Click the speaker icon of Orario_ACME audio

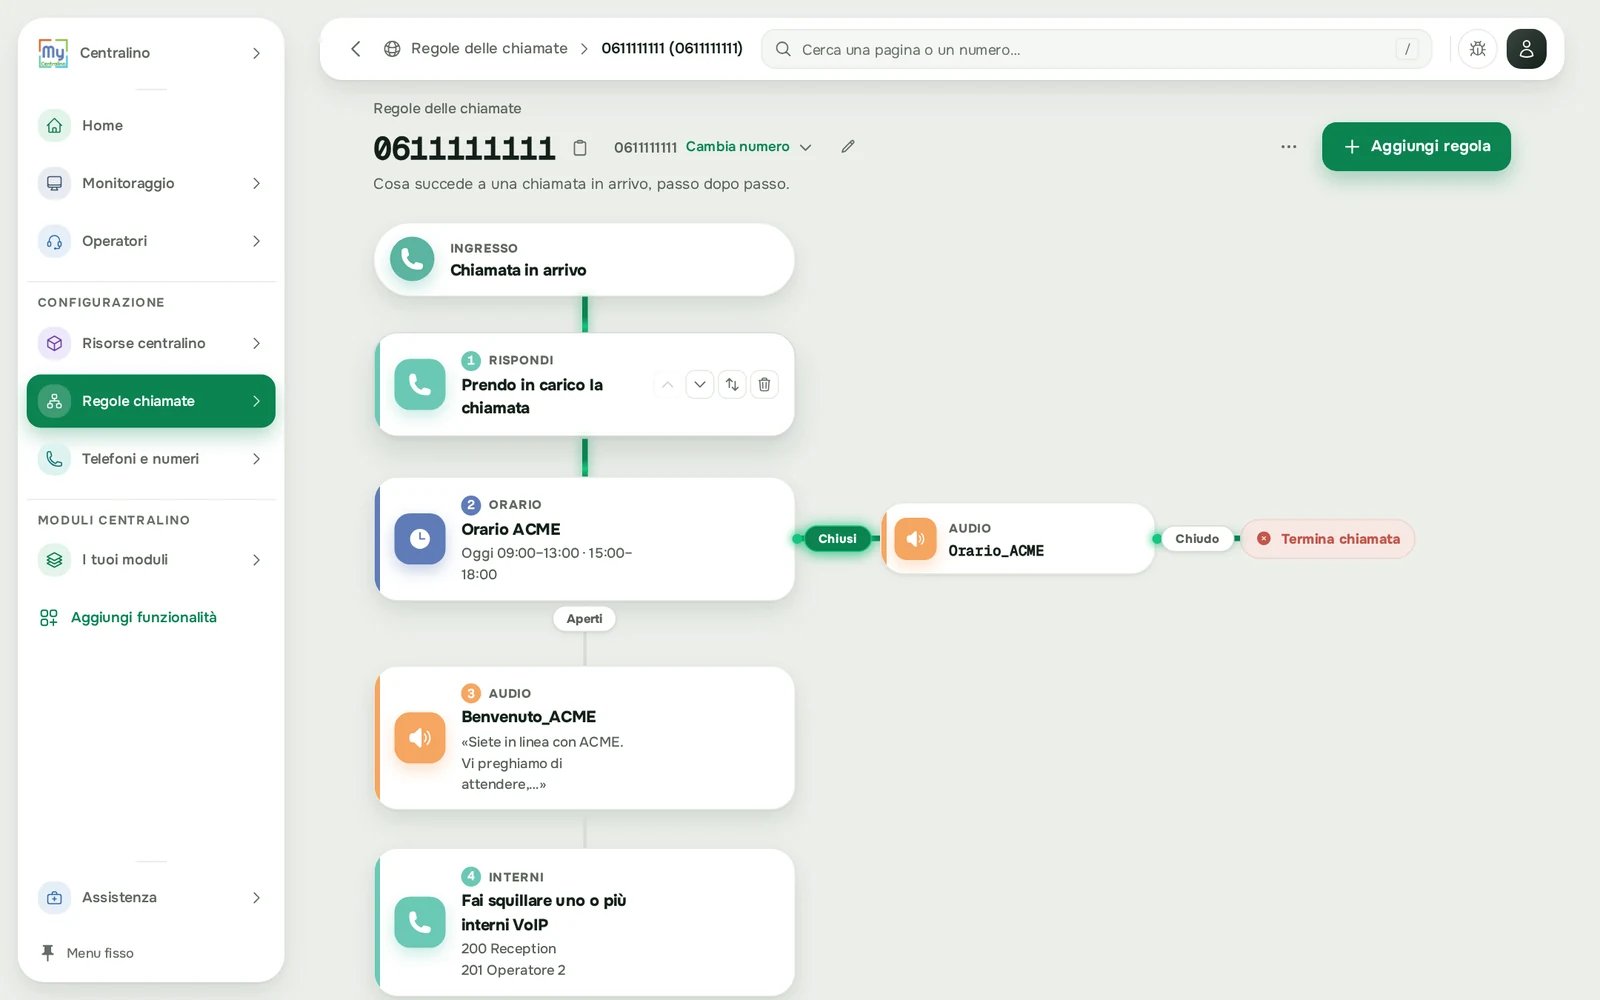tap(915, 539)
